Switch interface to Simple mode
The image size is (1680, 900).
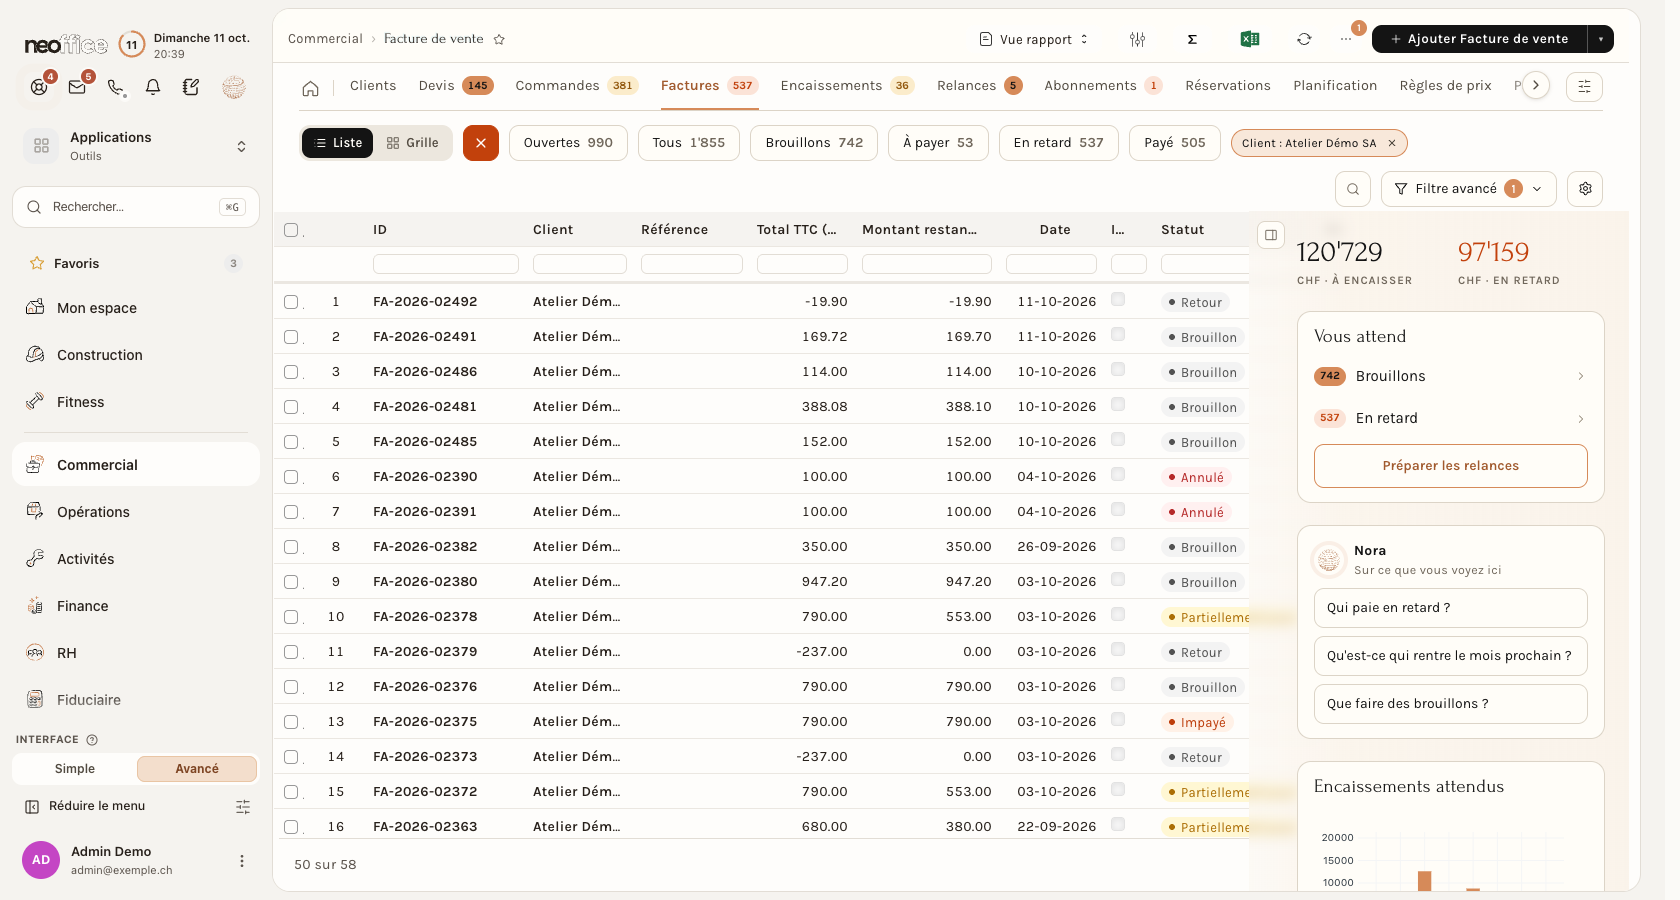75,769
